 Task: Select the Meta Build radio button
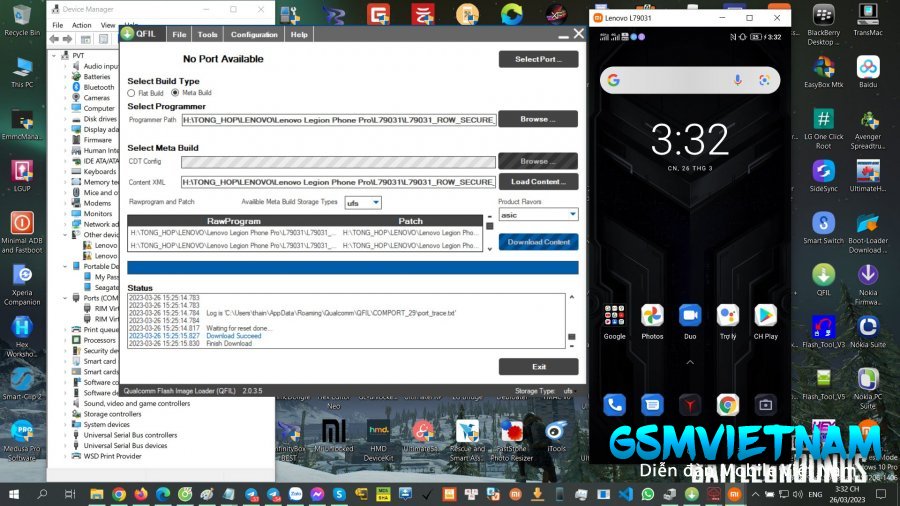(175, 92)
